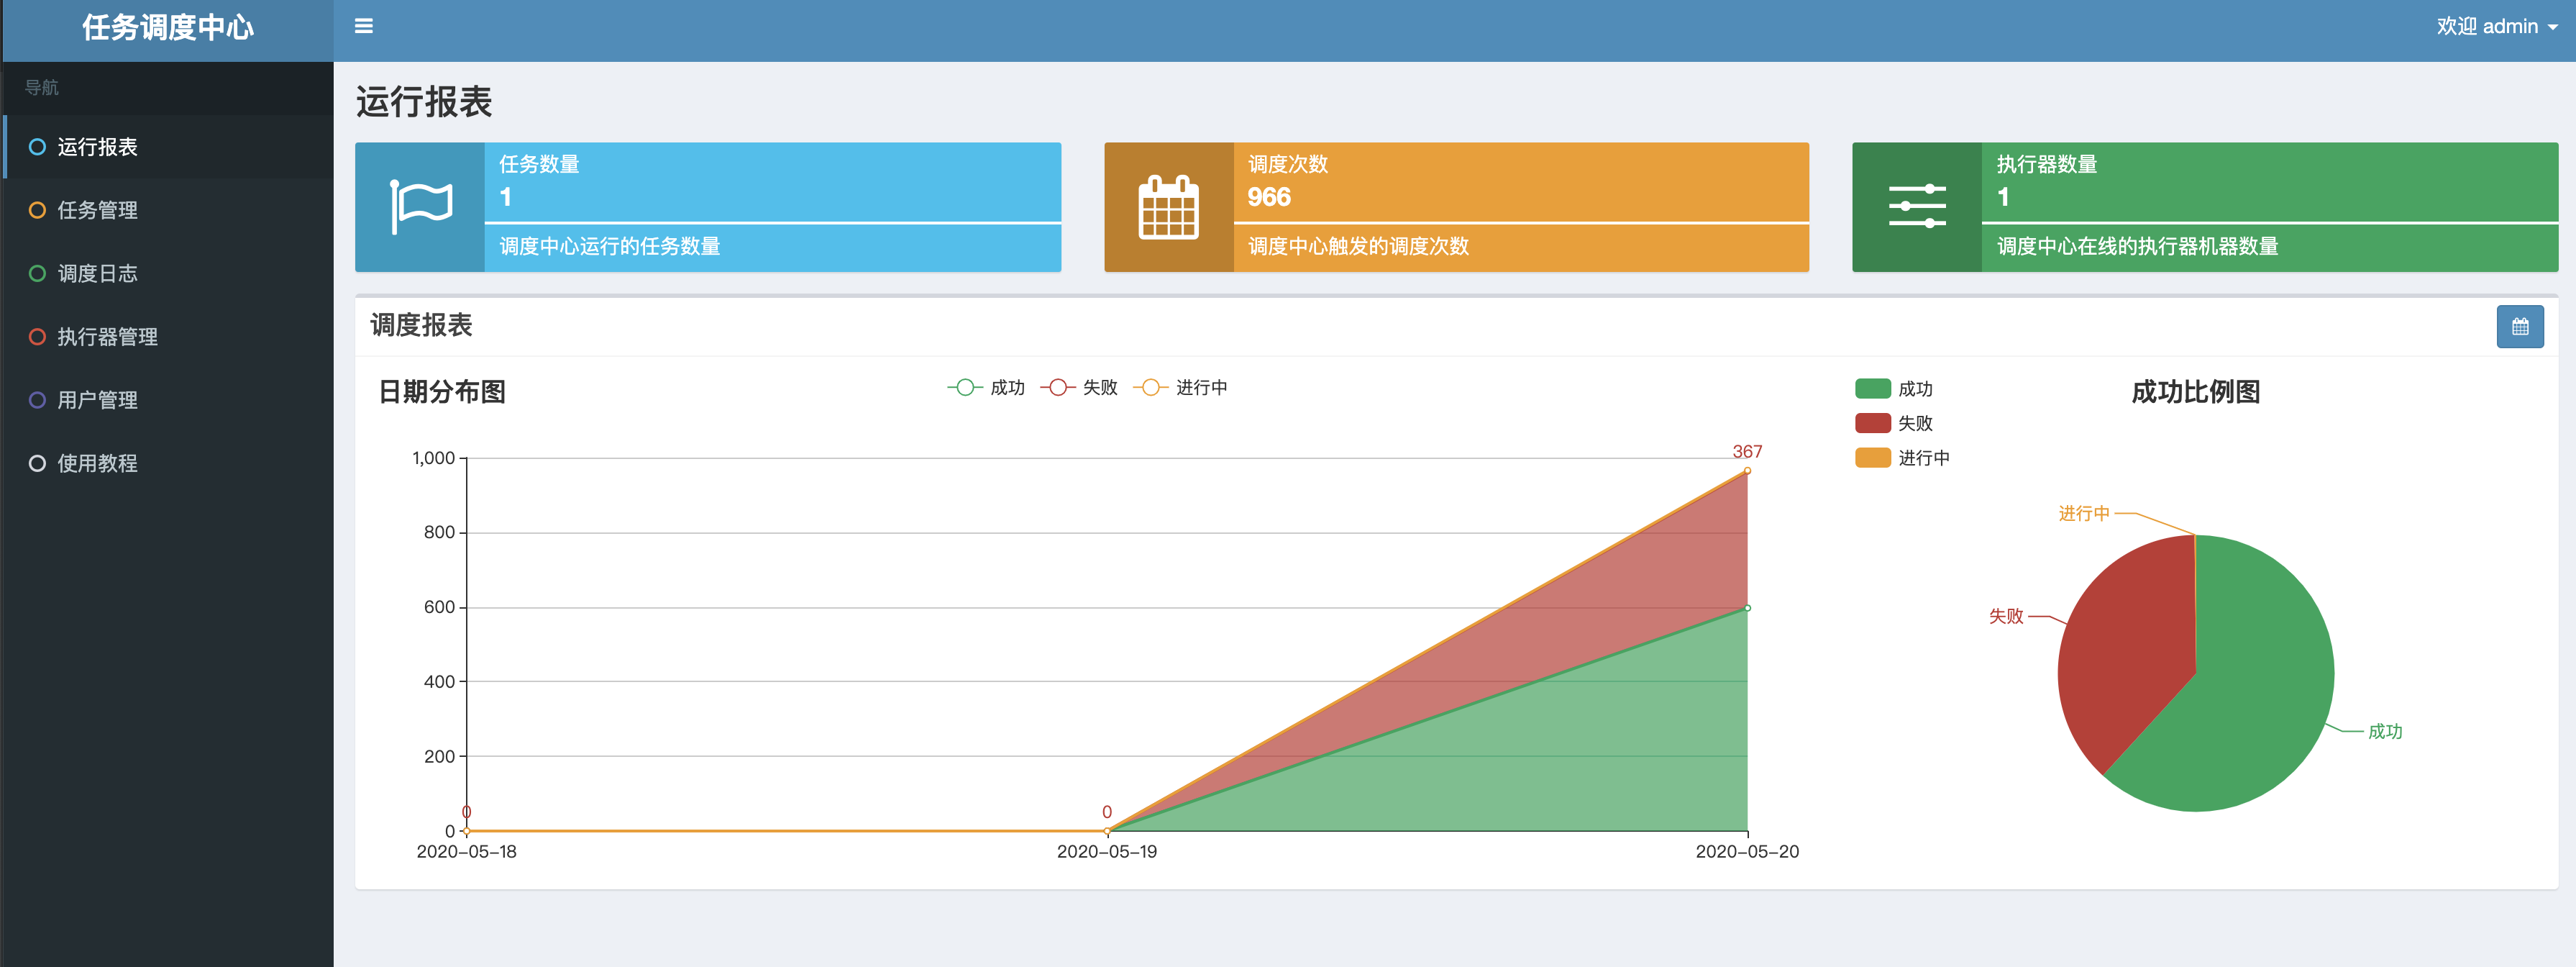Click the circle icon beside 调度日志
The image size is (2576, 967).
pos(37,273)
